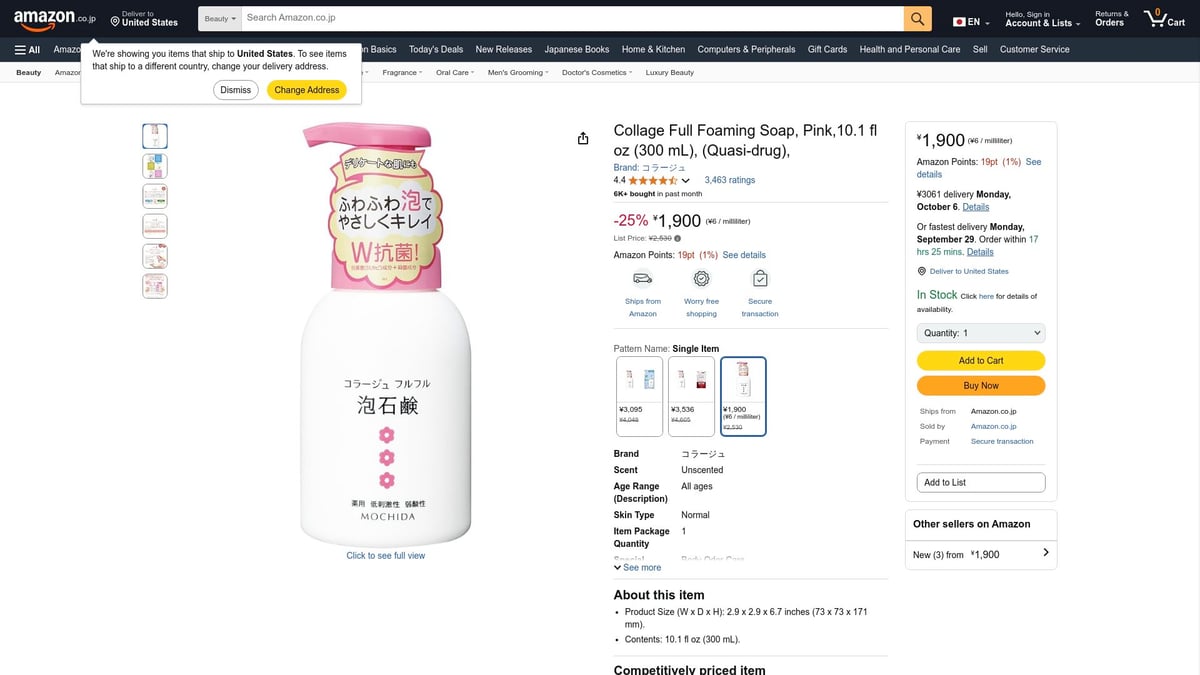Viewport: 1200px width, 675px height.
Task: Click the Secure transaction icon
Action: coord(760,279)
